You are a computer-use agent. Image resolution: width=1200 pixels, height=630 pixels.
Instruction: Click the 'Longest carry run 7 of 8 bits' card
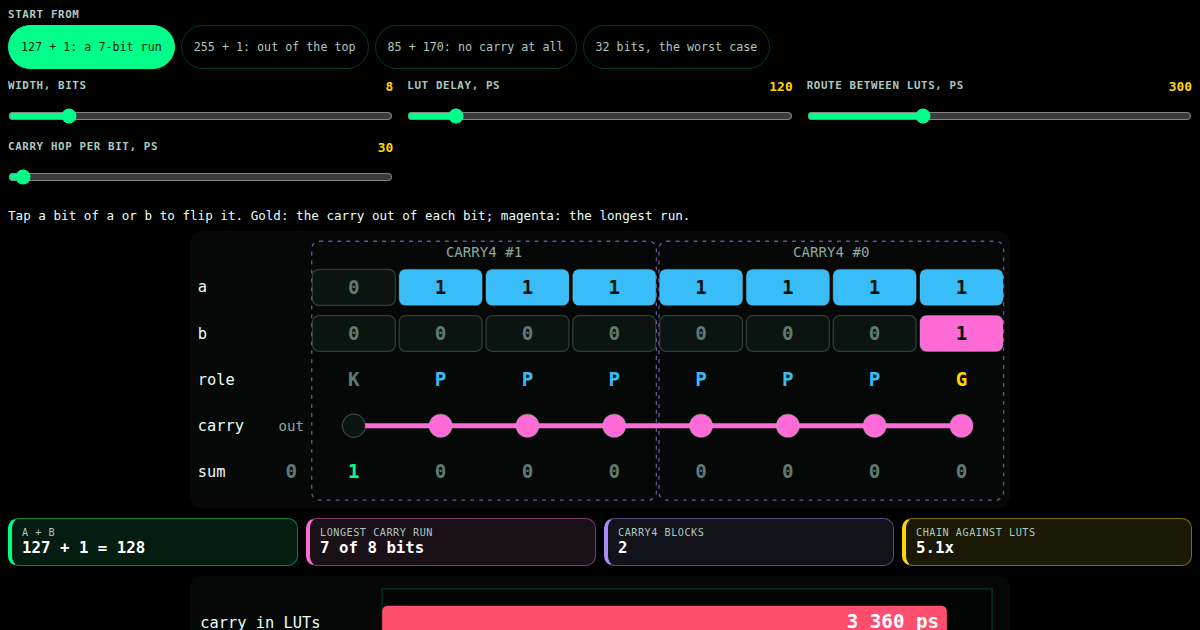pyautogui.click(x=451, y=542)
